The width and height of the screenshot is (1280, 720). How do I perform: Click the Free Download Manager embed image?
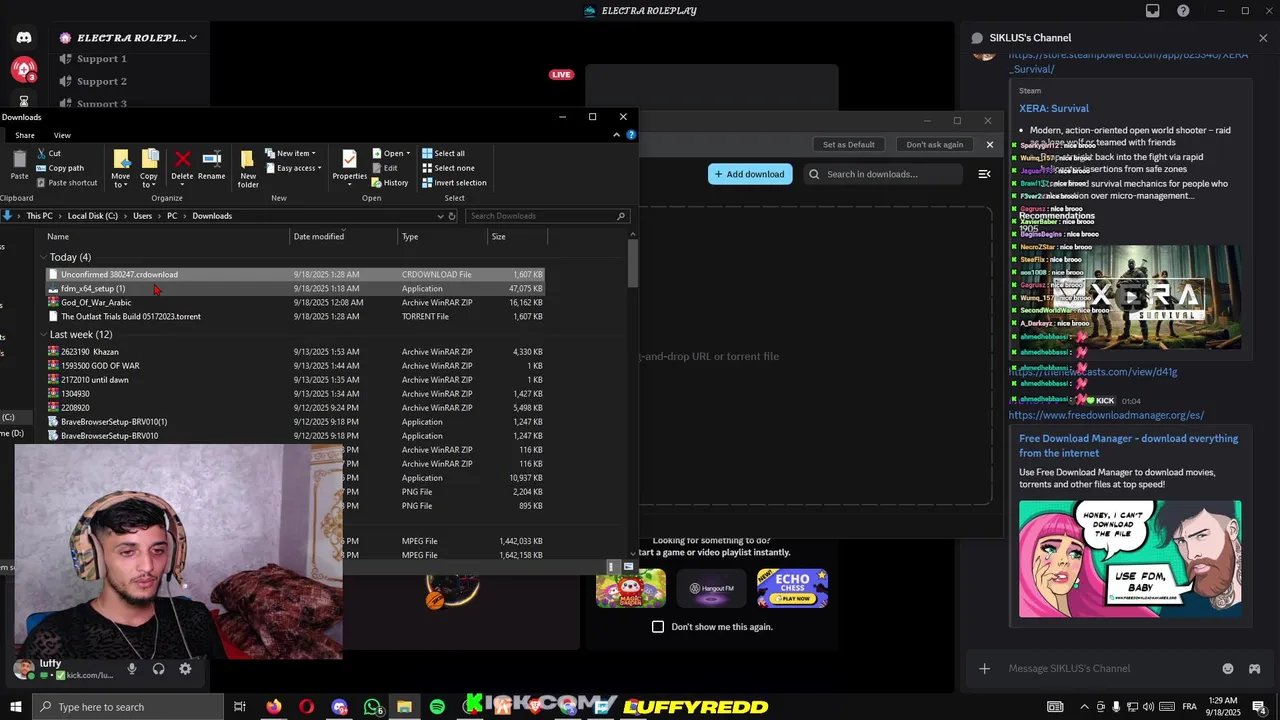coord(1130,559)
